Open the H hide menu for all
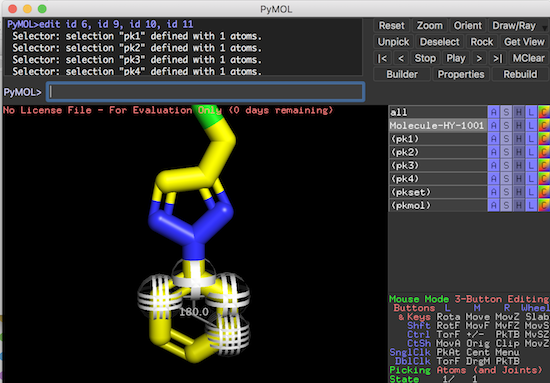 519,112
